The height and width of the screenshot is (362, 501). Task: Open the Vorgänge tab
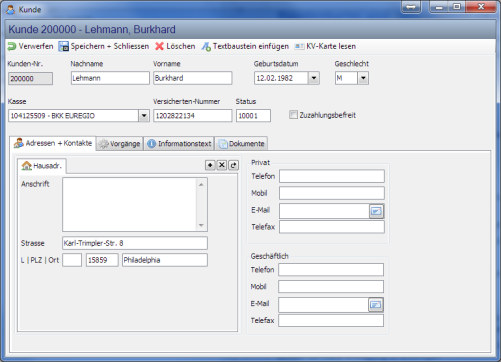(120, 144)
